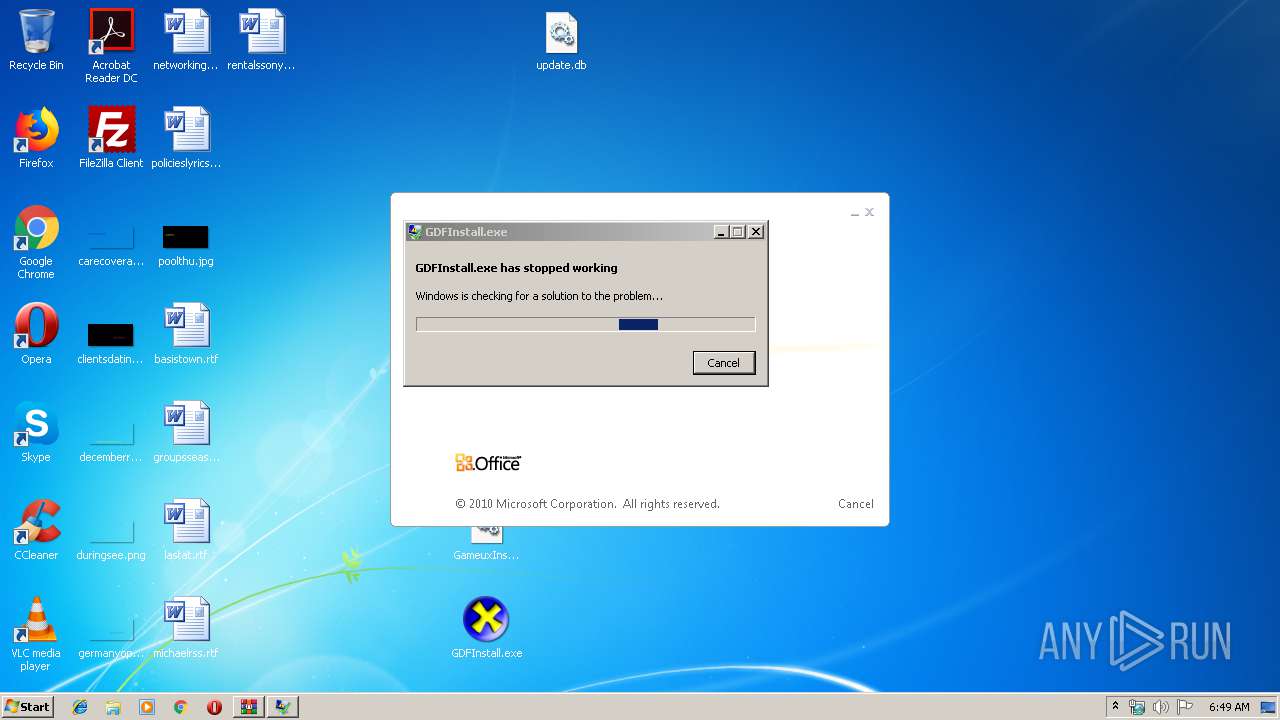Open the Firefox desktop shortcut
Image resolution: width=1280 pixels, height=720 pixels.
click(36, 138)
